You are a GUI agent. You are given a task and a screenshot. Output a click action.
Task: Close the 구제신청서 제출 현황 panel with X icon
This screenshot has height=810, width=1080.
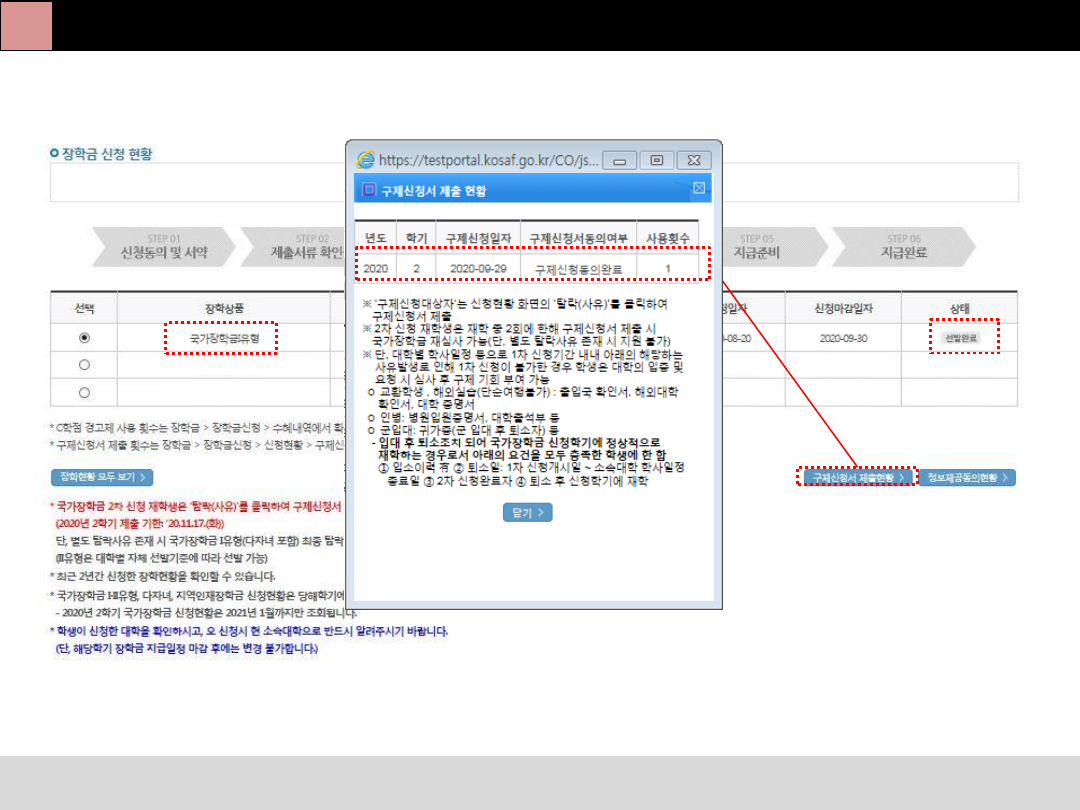point(699,188)
